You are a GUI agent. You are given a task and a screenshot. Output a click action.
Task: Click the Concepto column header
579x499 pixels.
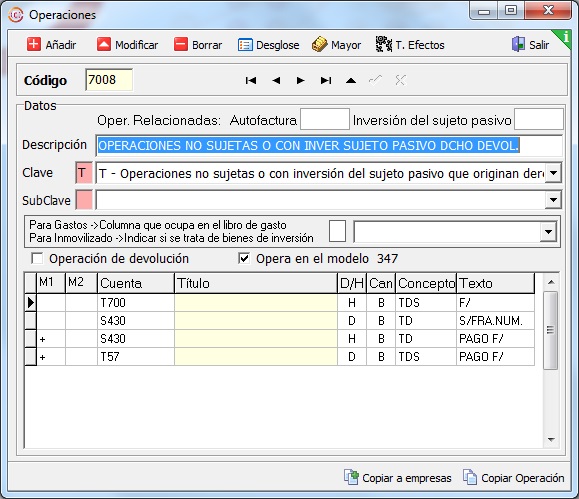pos(426,283)
